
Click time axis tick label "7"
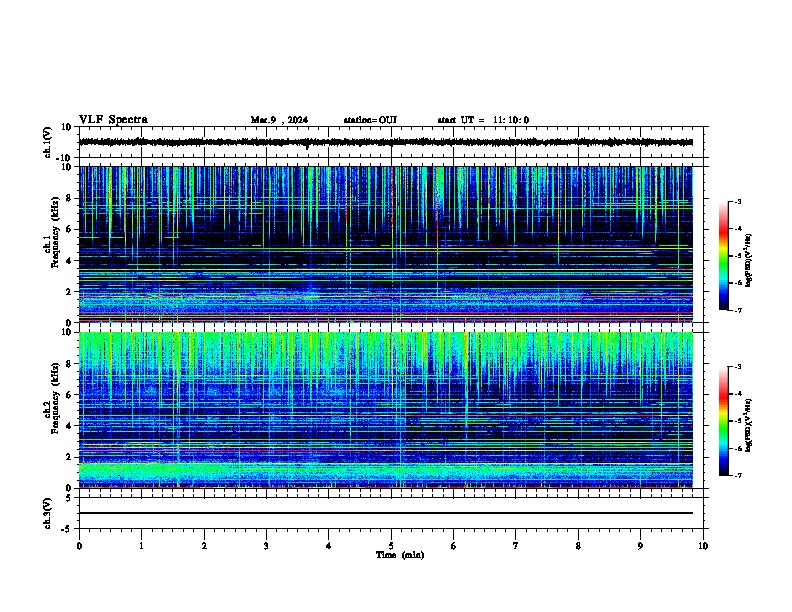516,546
